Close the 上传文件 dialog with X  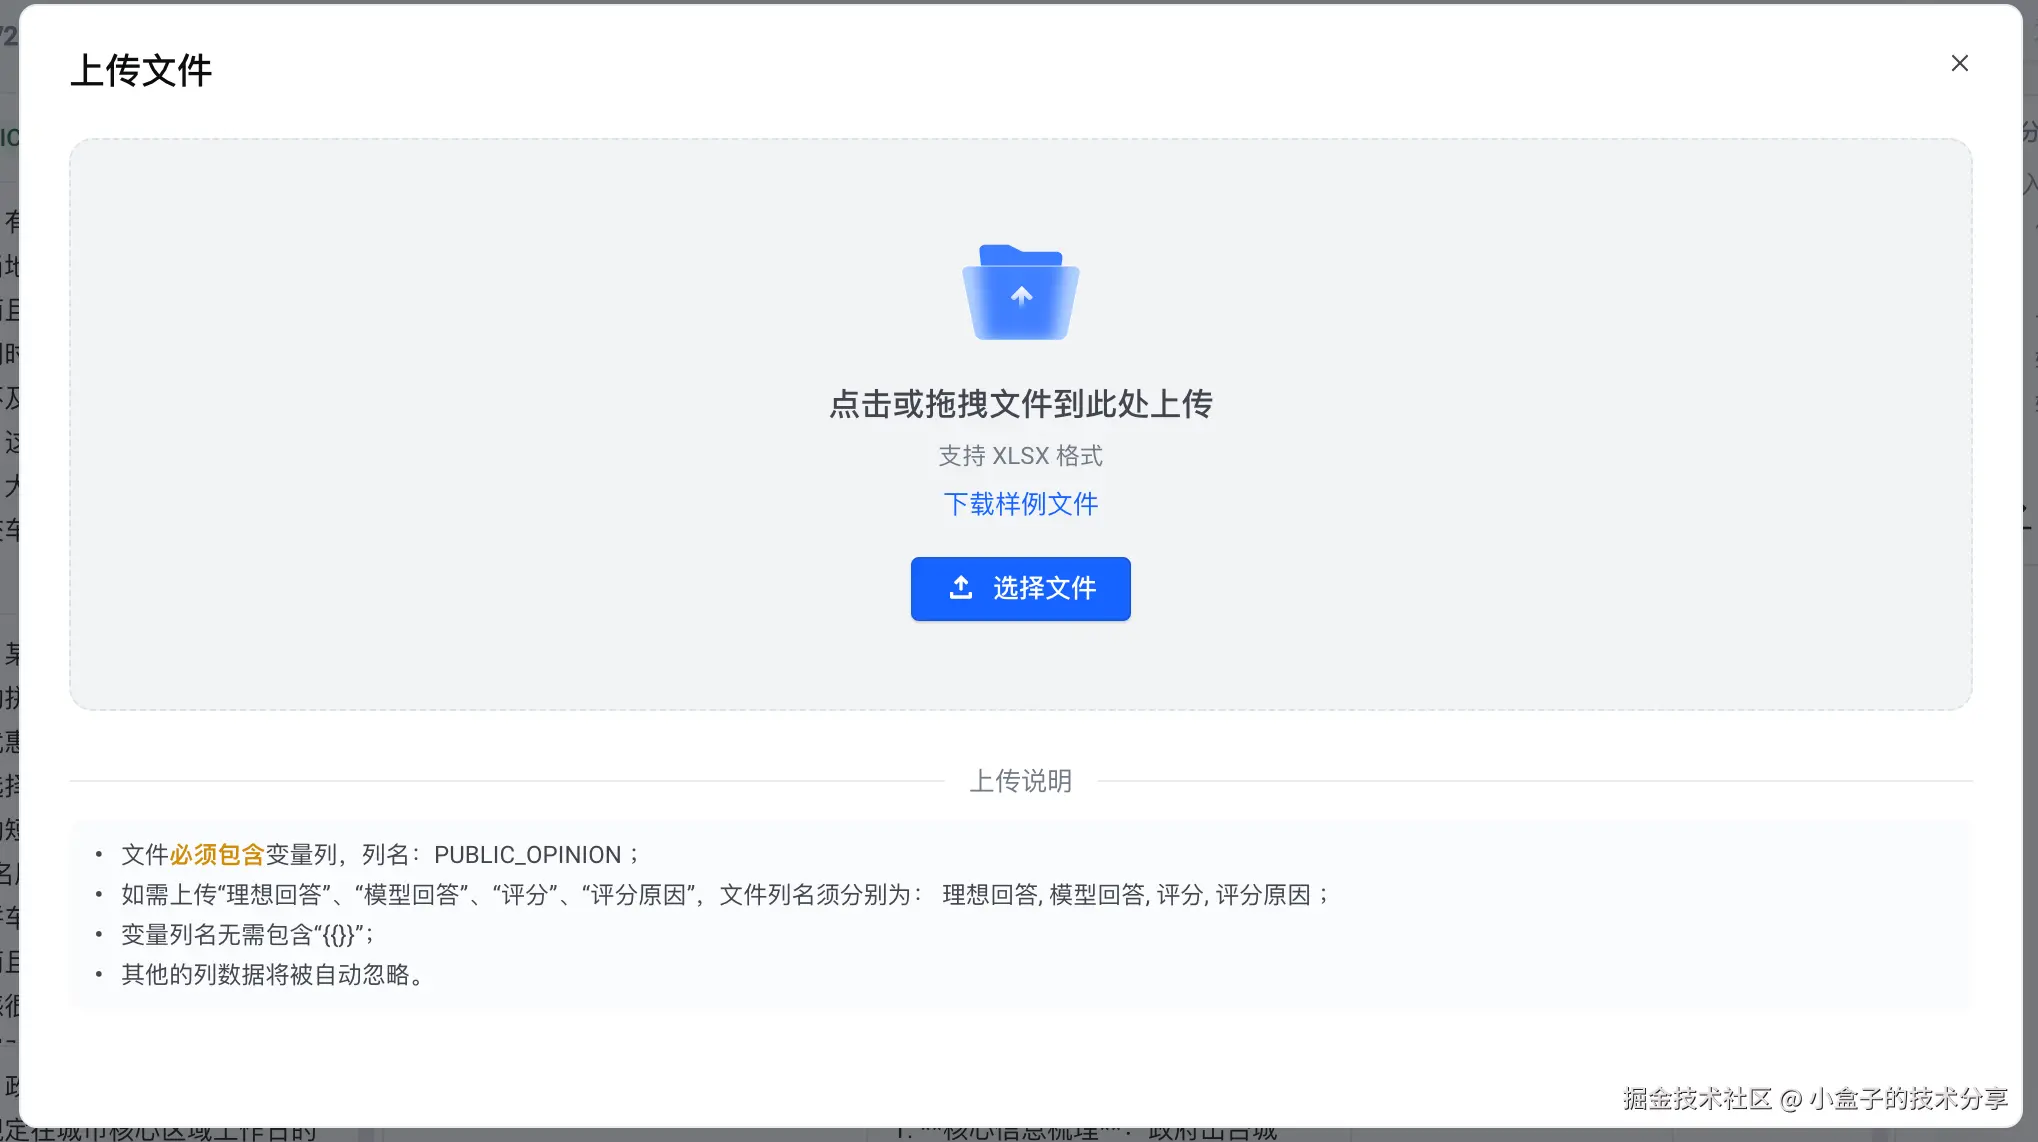[x=1959, y=63]
